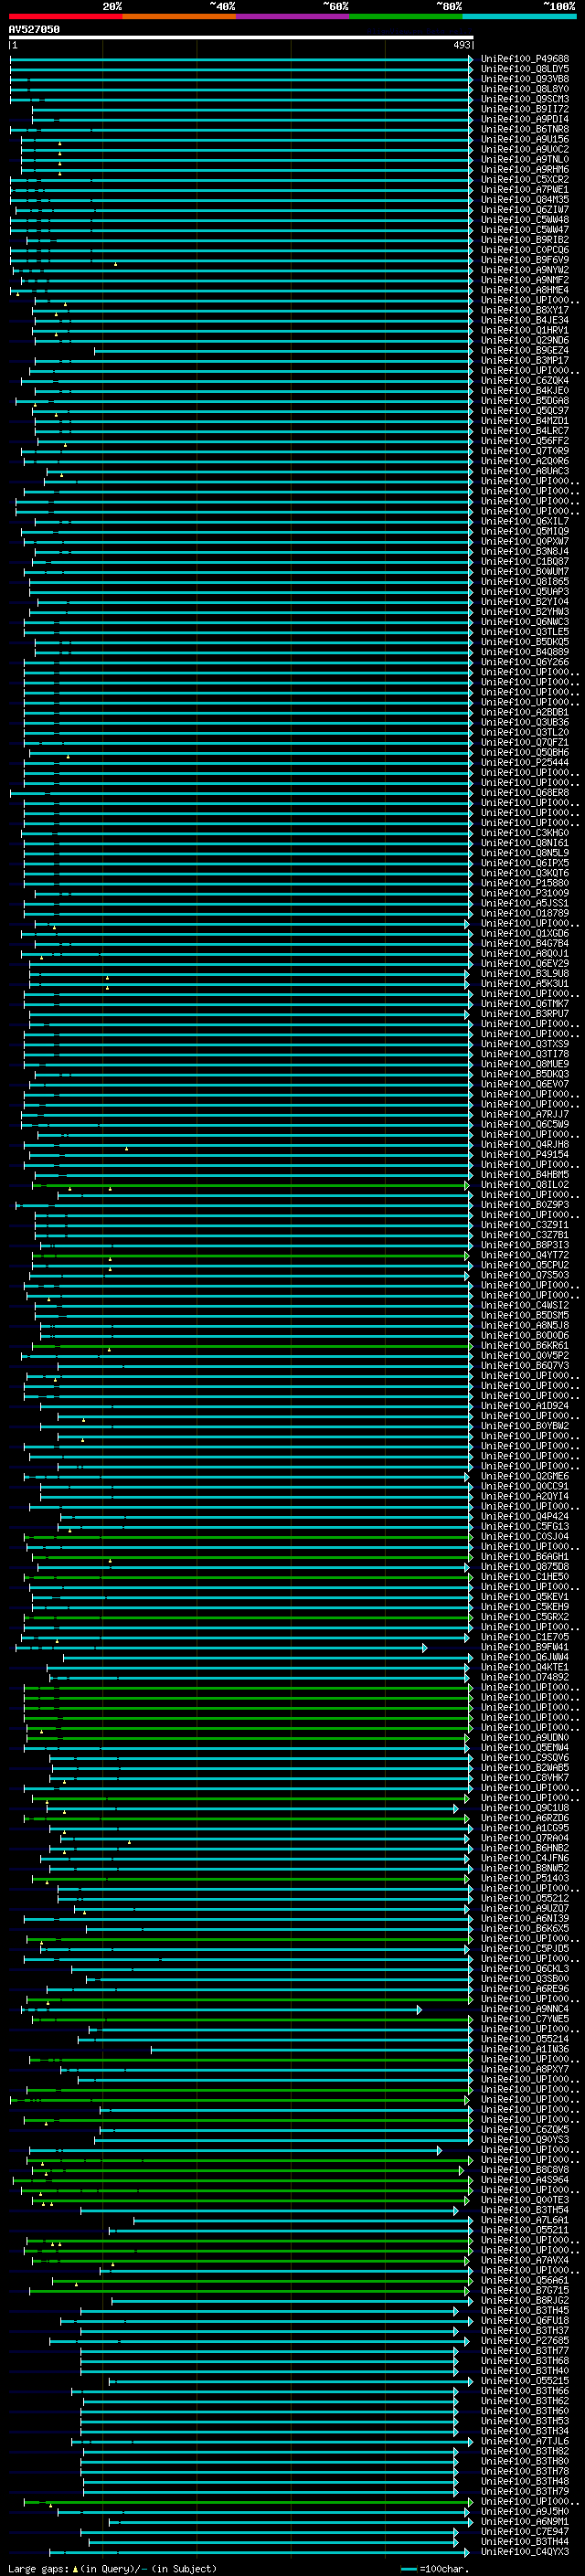The image size is (585, 2576).
Task: Select hit UniRef100_P25444
Action: 525,762
